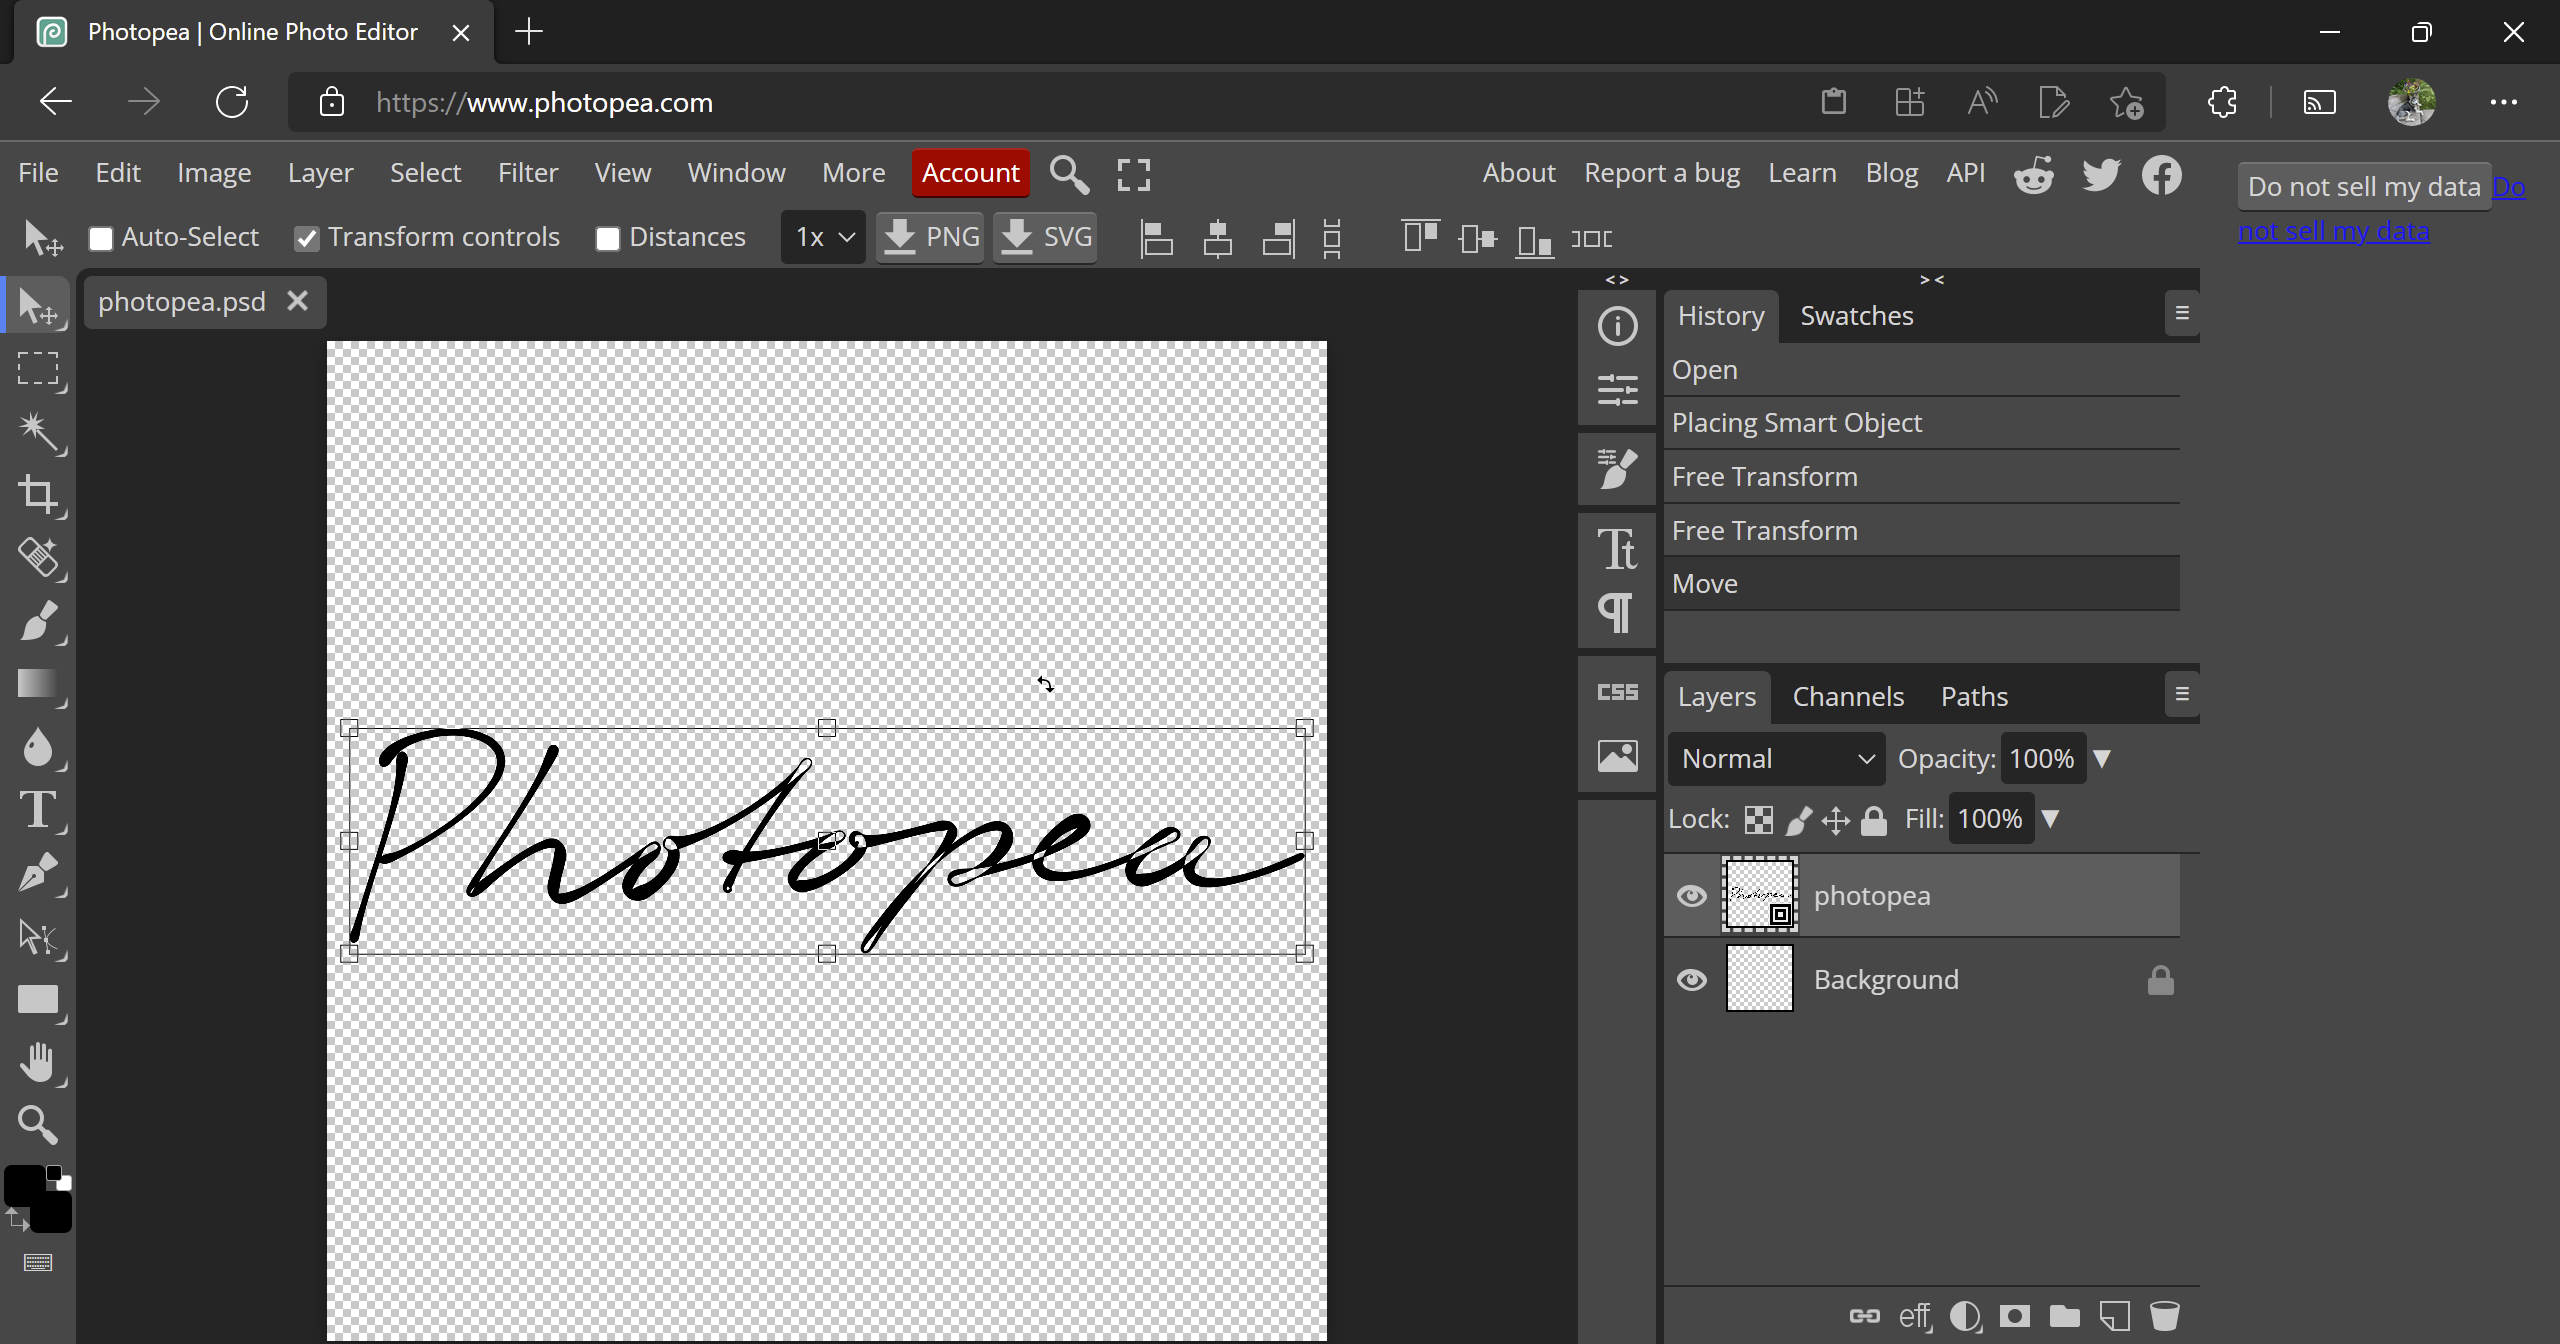Hide the Background layer visibility eye
The height and width of the screenshot is (1344, 2560).
click(1691, 979)
